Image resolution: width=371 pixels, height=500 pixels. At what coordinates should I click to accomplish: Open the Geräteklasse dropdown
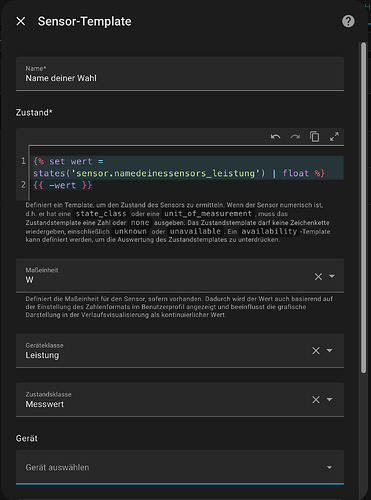click(x=329, y=351)
